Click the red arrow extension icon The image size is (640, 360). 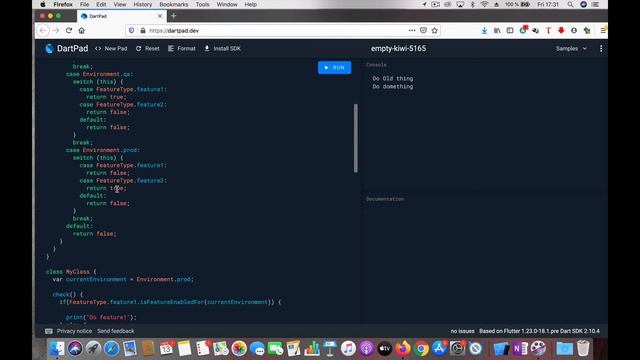click(561, 31)
